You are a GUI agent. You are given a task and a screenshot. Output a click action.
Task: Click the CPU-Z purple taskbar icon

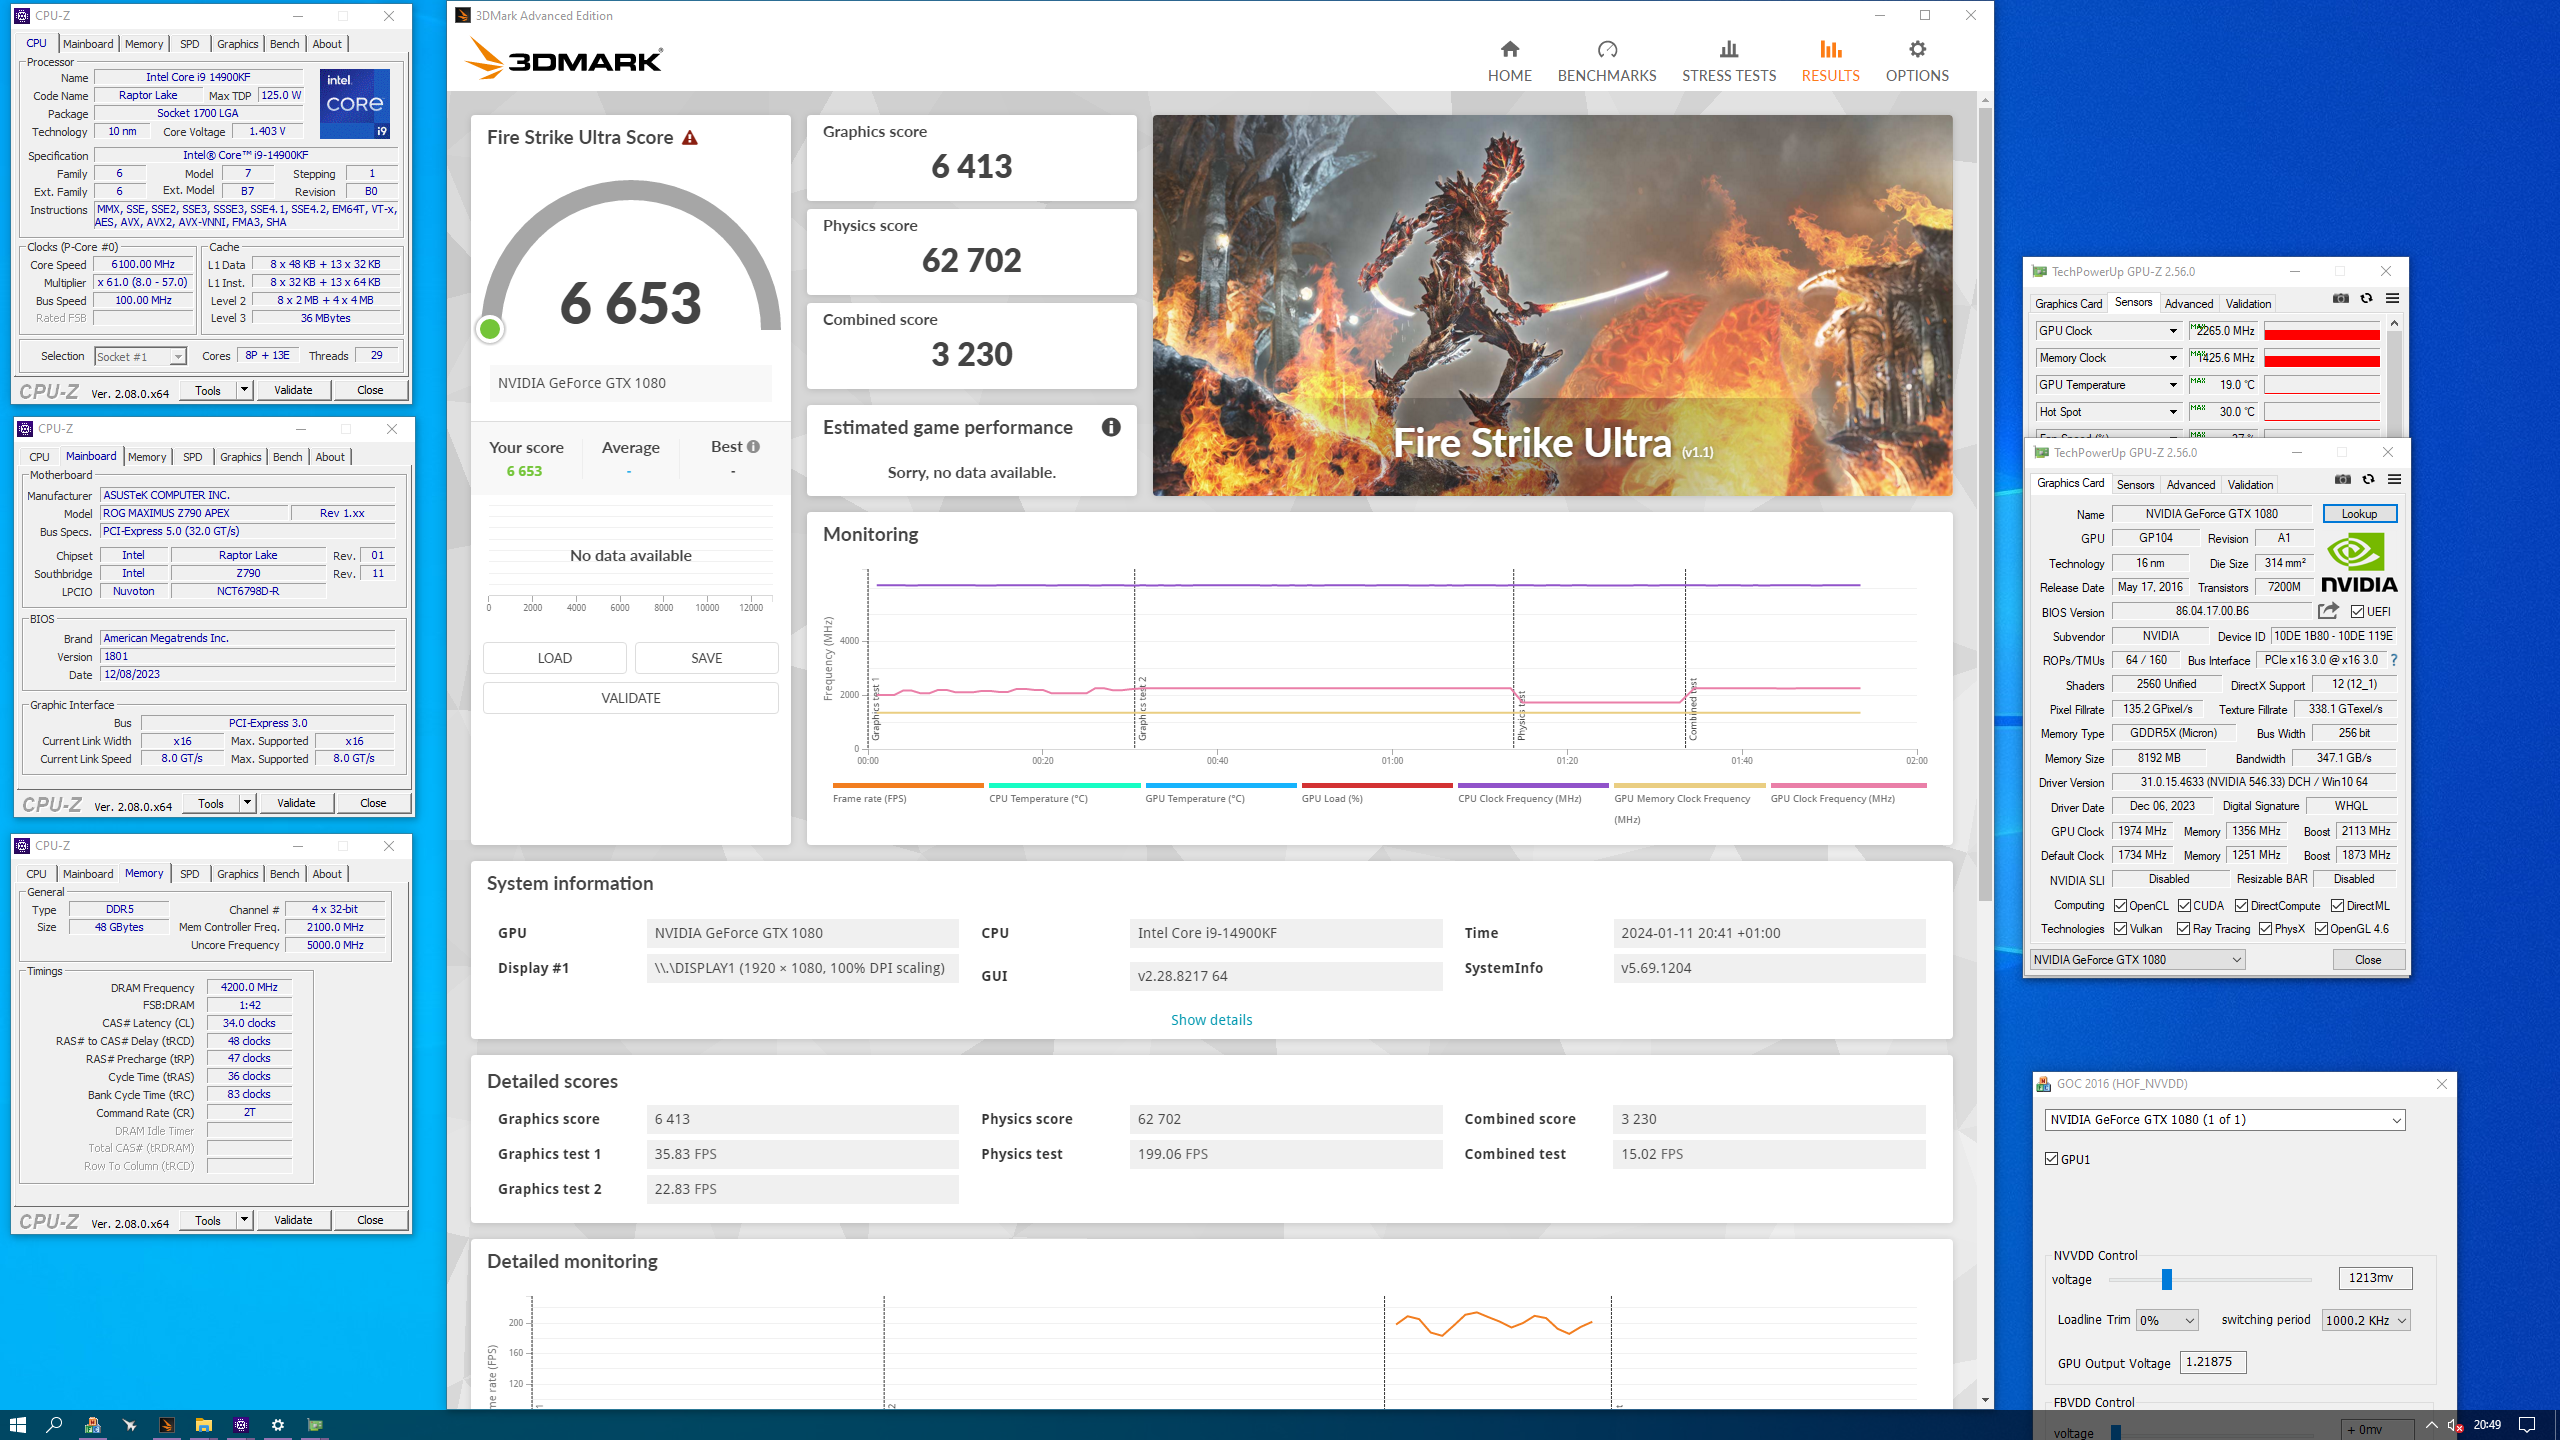click(x=240, y=1425)
